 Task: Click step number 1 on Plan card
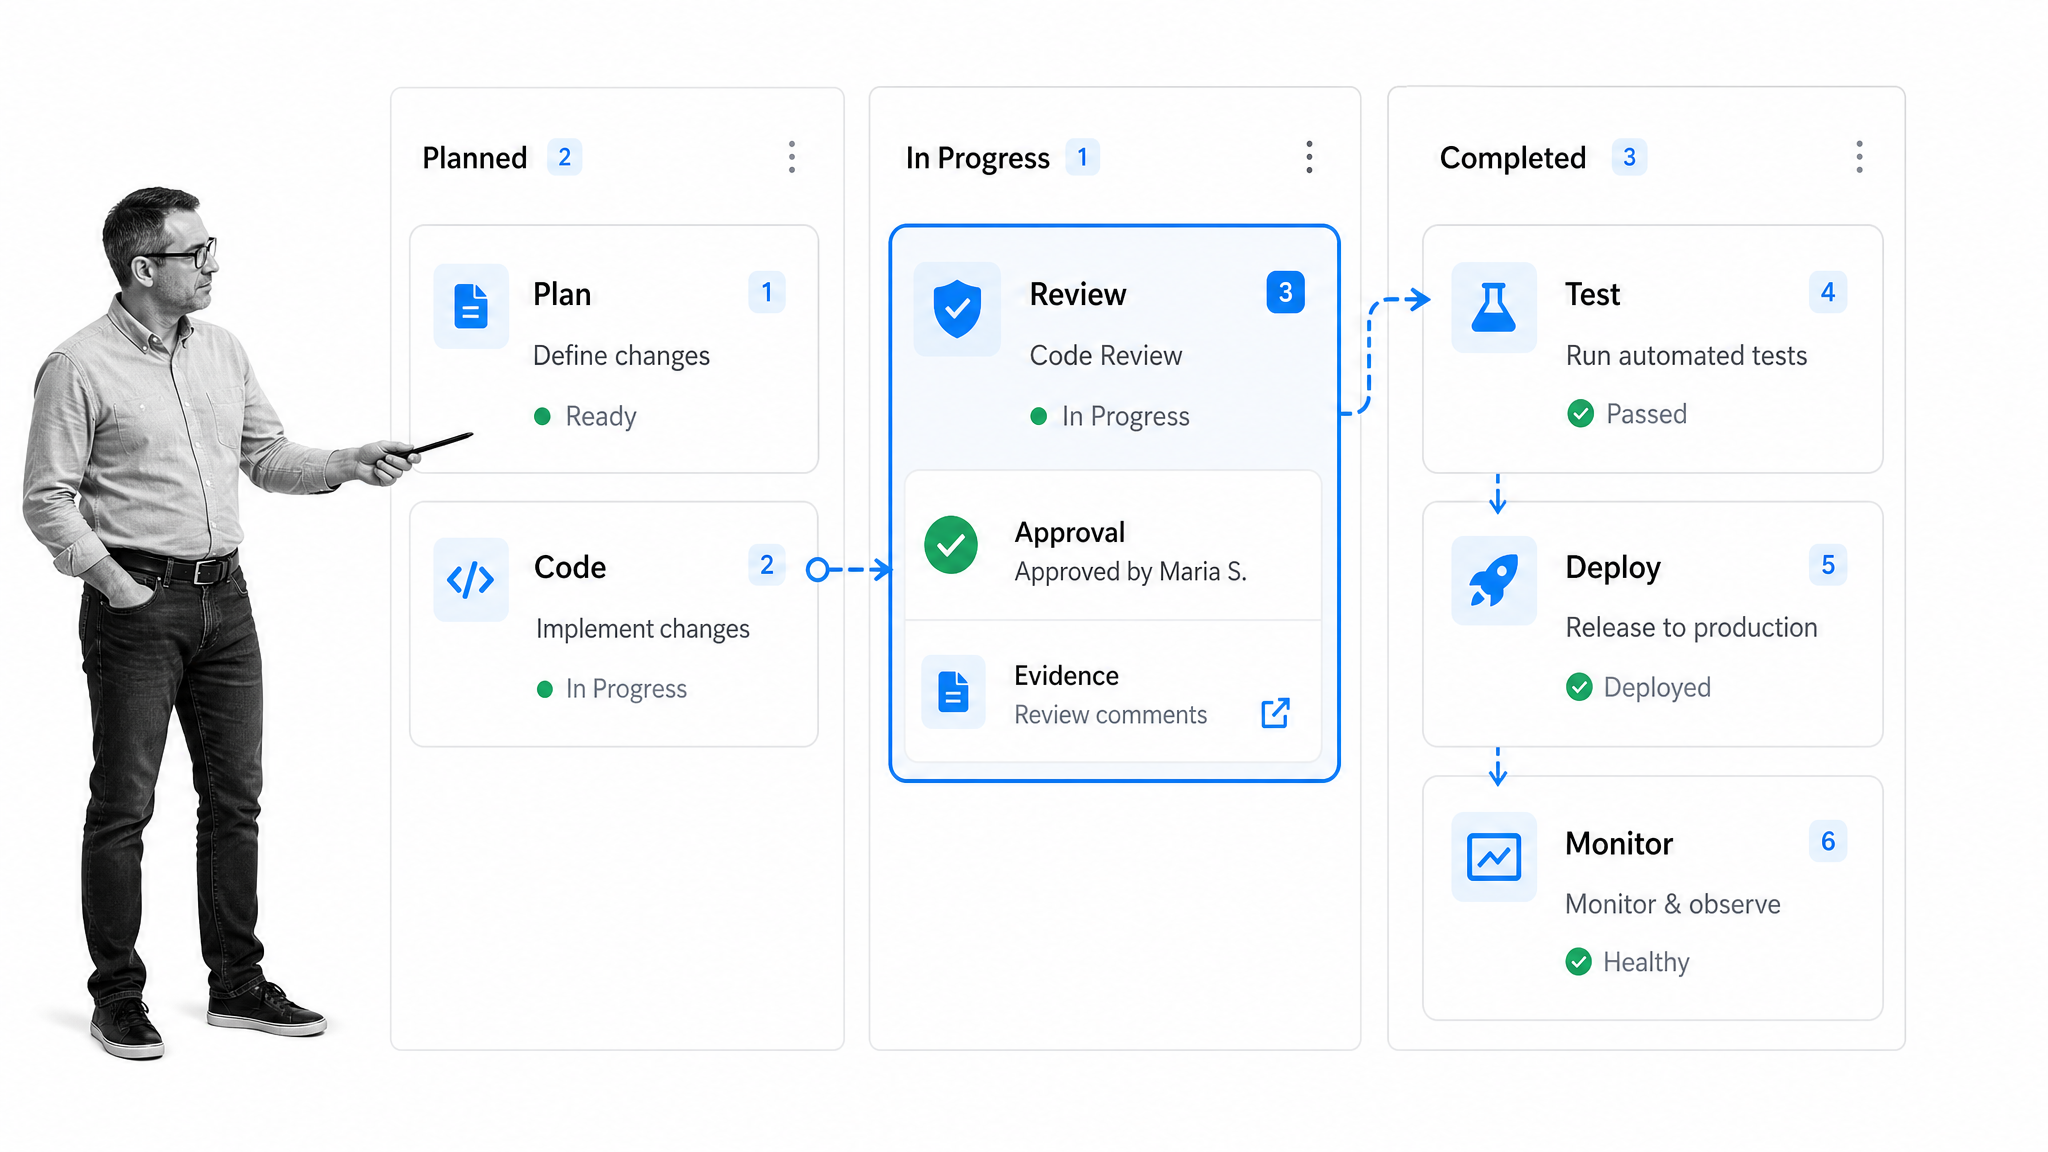point(767,292)
